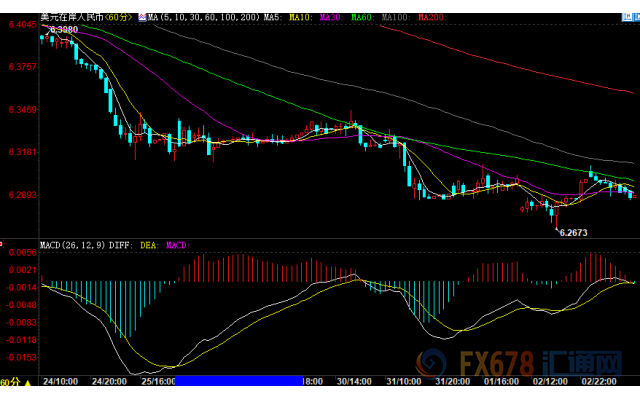Viewport: 640px width, 400px height.
Task: Click the second blue icon at top-right edge
Action: 637,17
